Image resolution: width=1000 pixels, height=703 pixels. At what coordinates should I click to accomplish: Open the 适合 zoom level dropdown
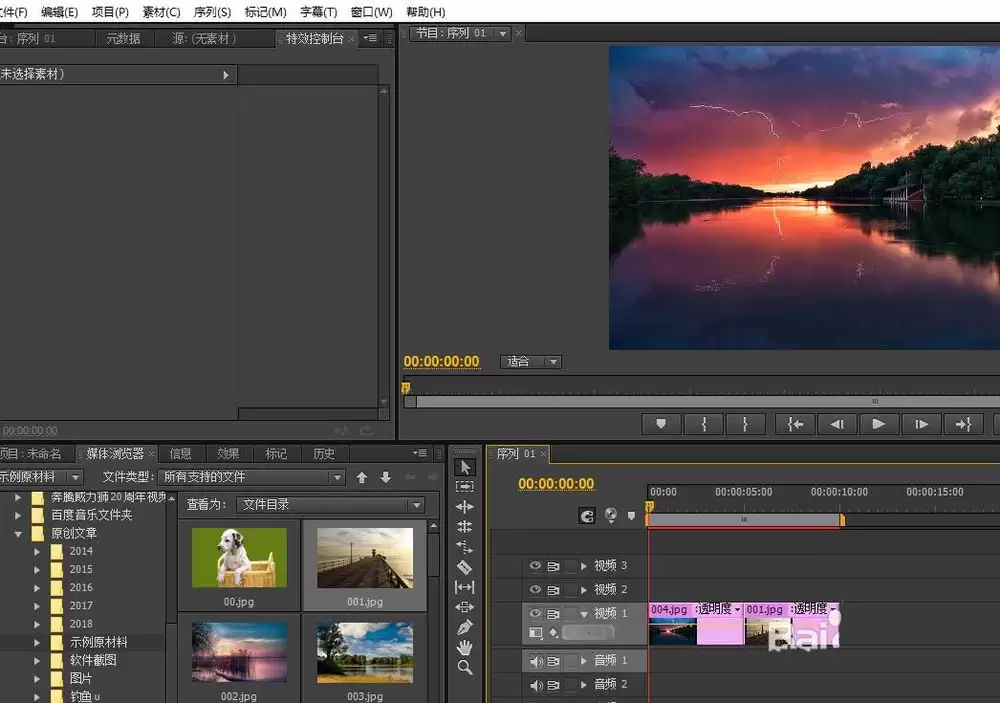click(530, 362)
